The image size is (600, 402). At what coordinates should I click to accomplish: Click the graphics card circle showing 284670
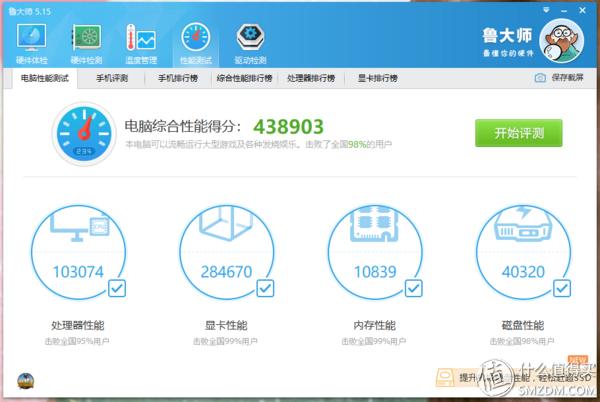[227, 252]
